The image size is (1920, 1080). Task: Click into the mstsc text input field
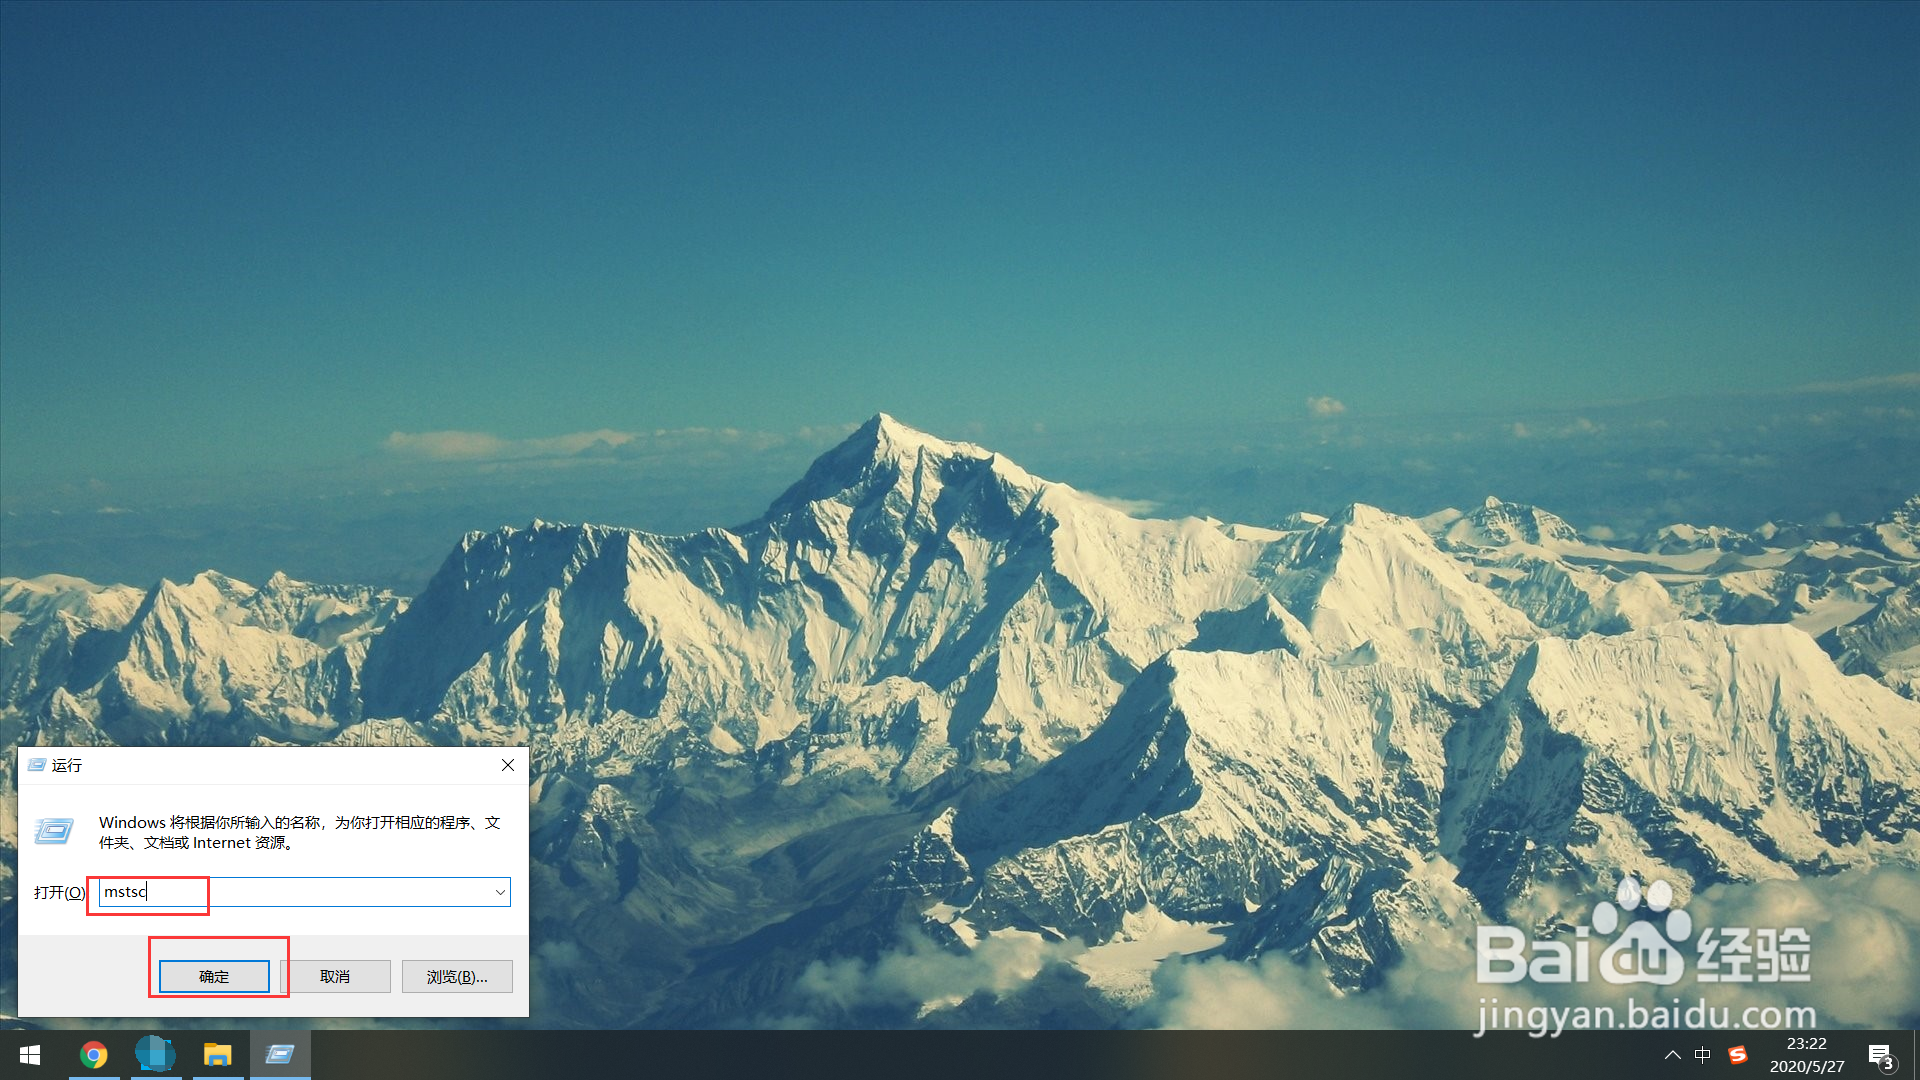point(300,892)
